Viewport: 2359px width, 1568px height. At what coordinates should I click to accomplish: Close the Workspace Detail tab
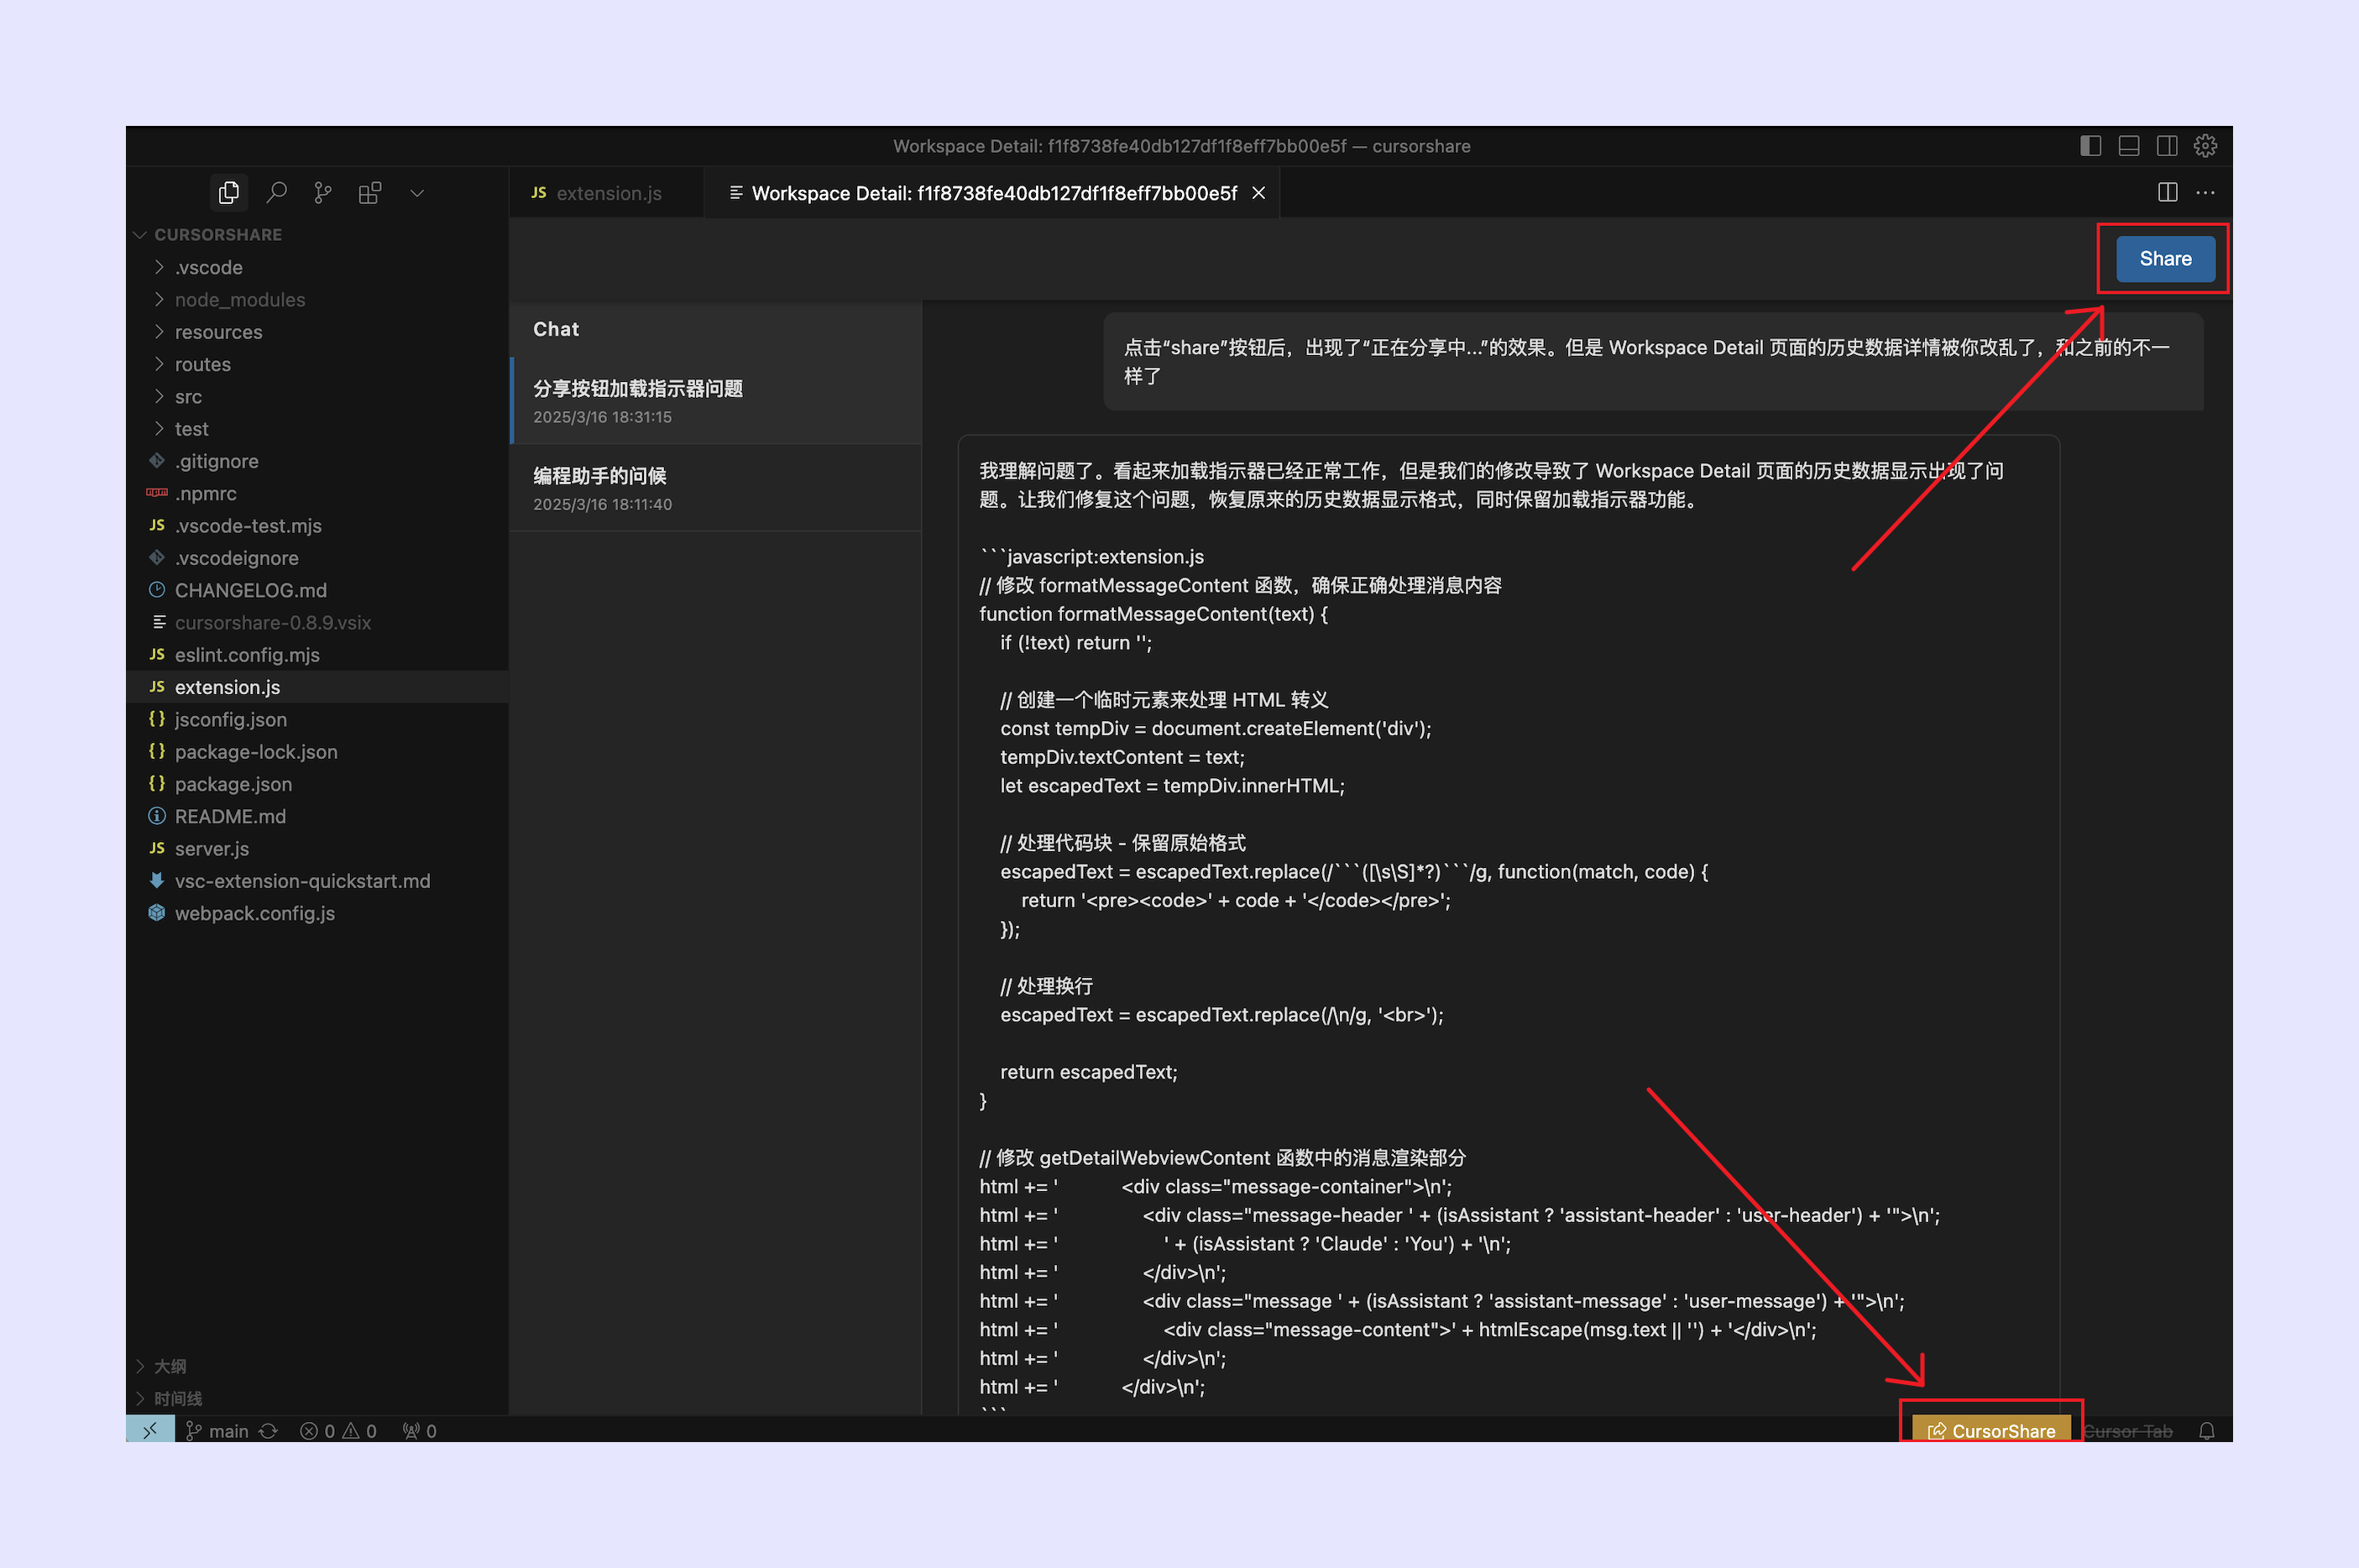click(x=1259, y=193)
